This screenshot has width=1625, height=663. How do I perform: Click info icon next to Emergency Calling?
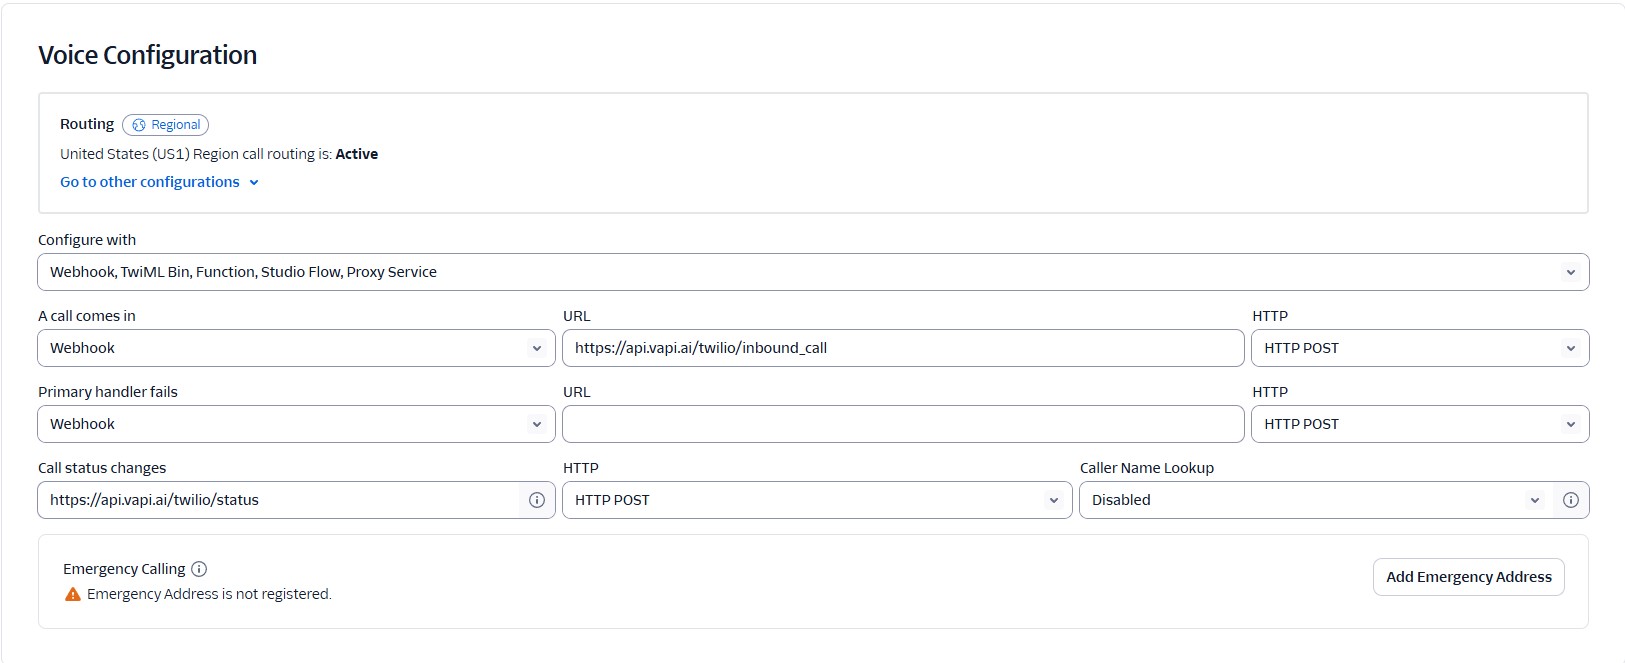pos(199,569)
